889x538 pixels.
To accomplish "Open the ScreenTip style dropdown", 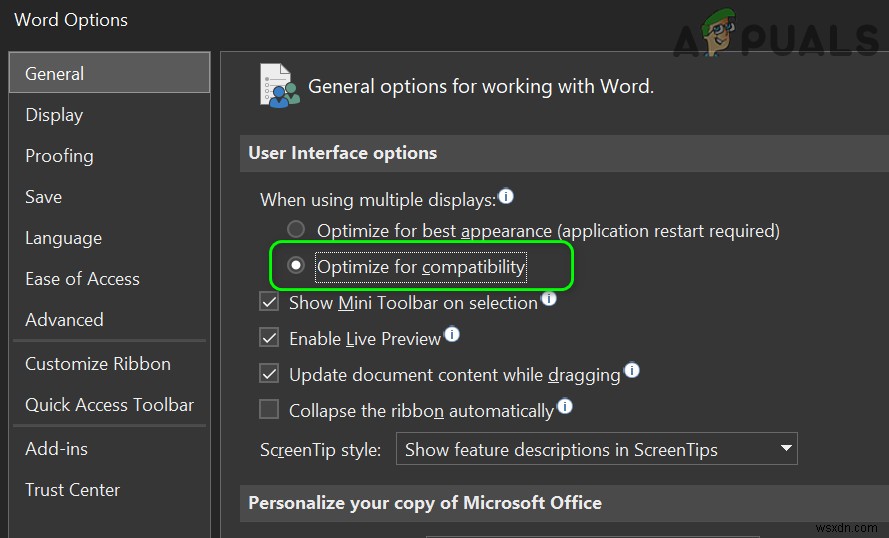I will click(596, 449).
